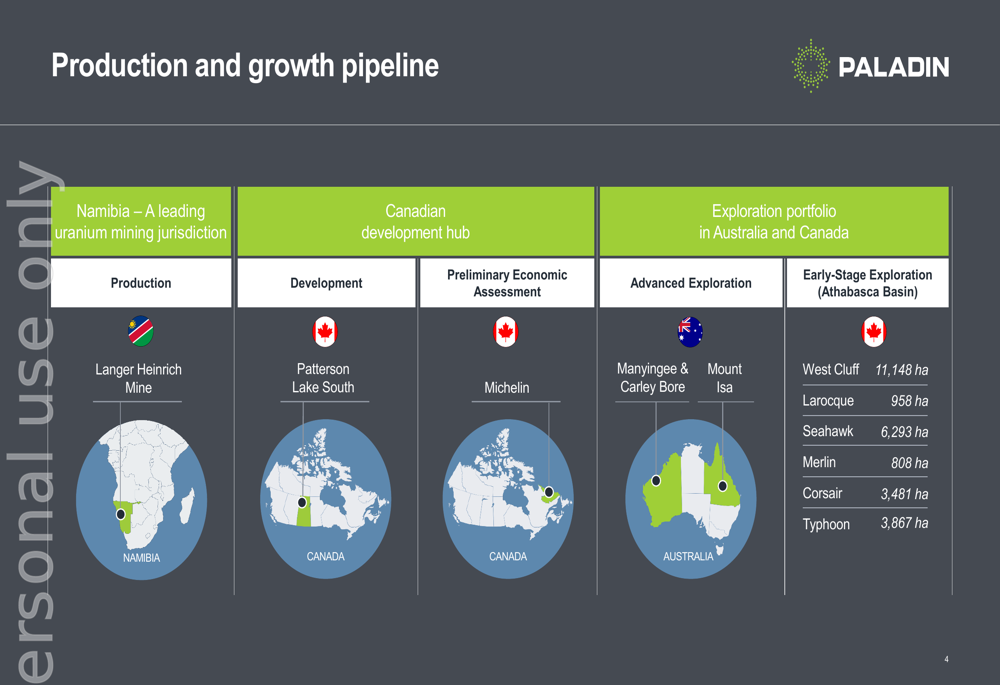The image size is (1000, 685).
Task: Select the 'Typhoon' tenement name
Action: [x=826, y=524]
